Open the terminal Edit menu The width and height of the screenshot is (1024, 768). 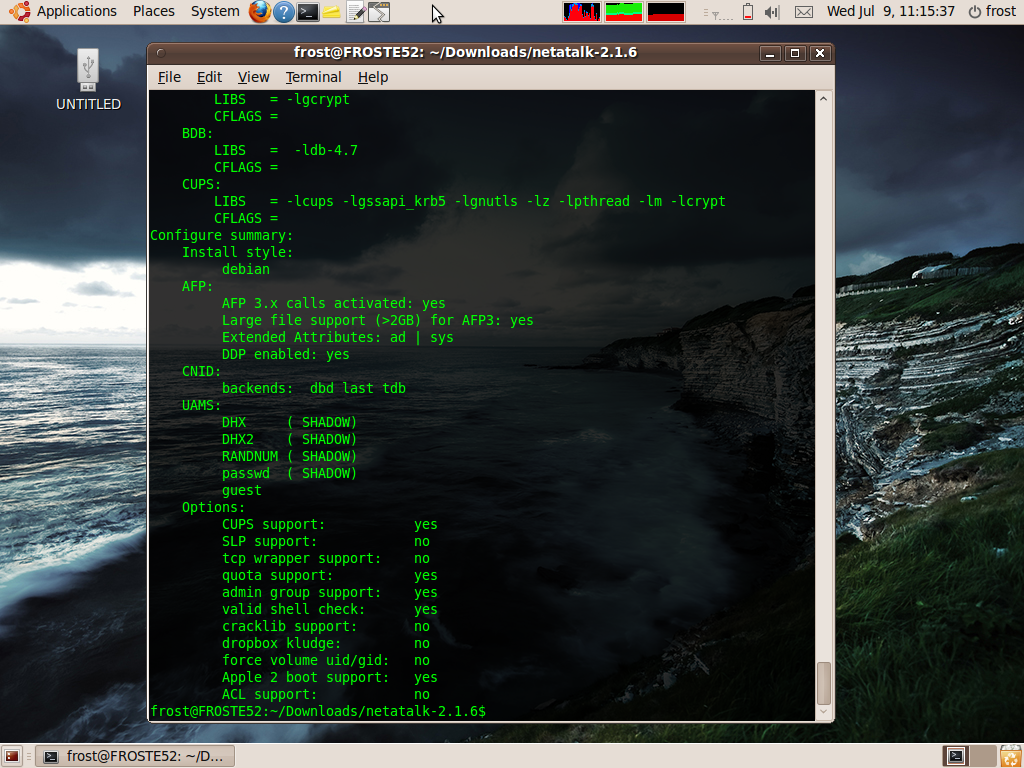click(209, 77)
